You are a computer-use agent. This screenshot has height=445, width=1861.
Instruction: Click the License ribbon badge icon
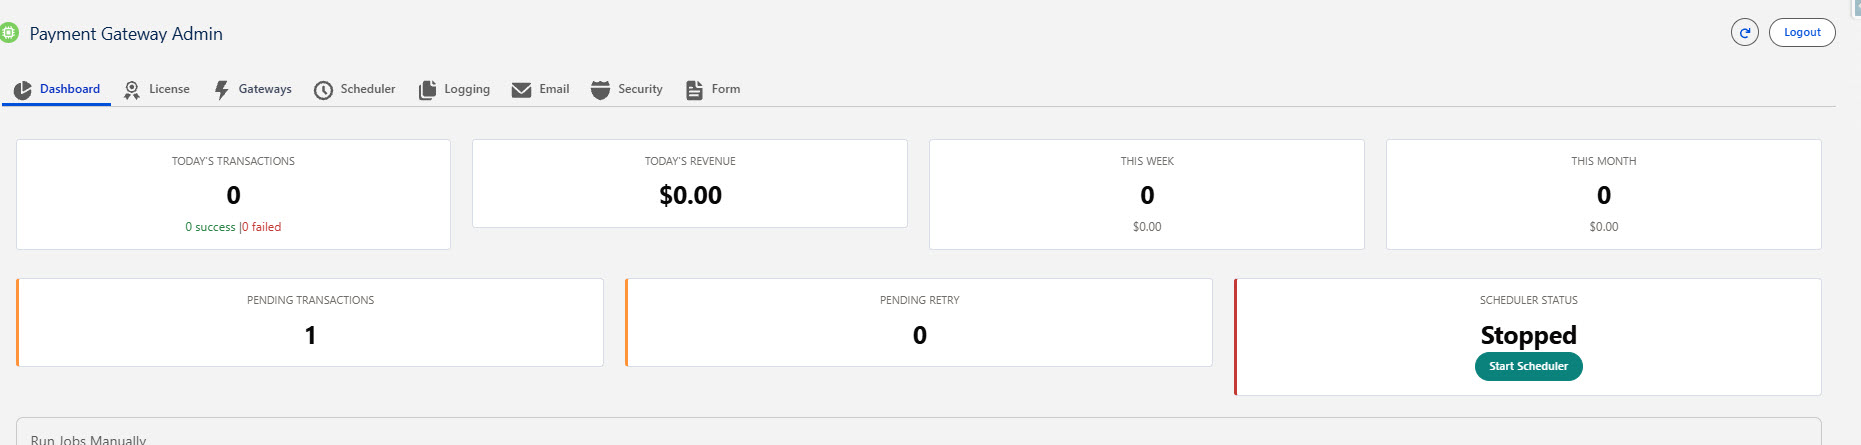tap(131, 90)
